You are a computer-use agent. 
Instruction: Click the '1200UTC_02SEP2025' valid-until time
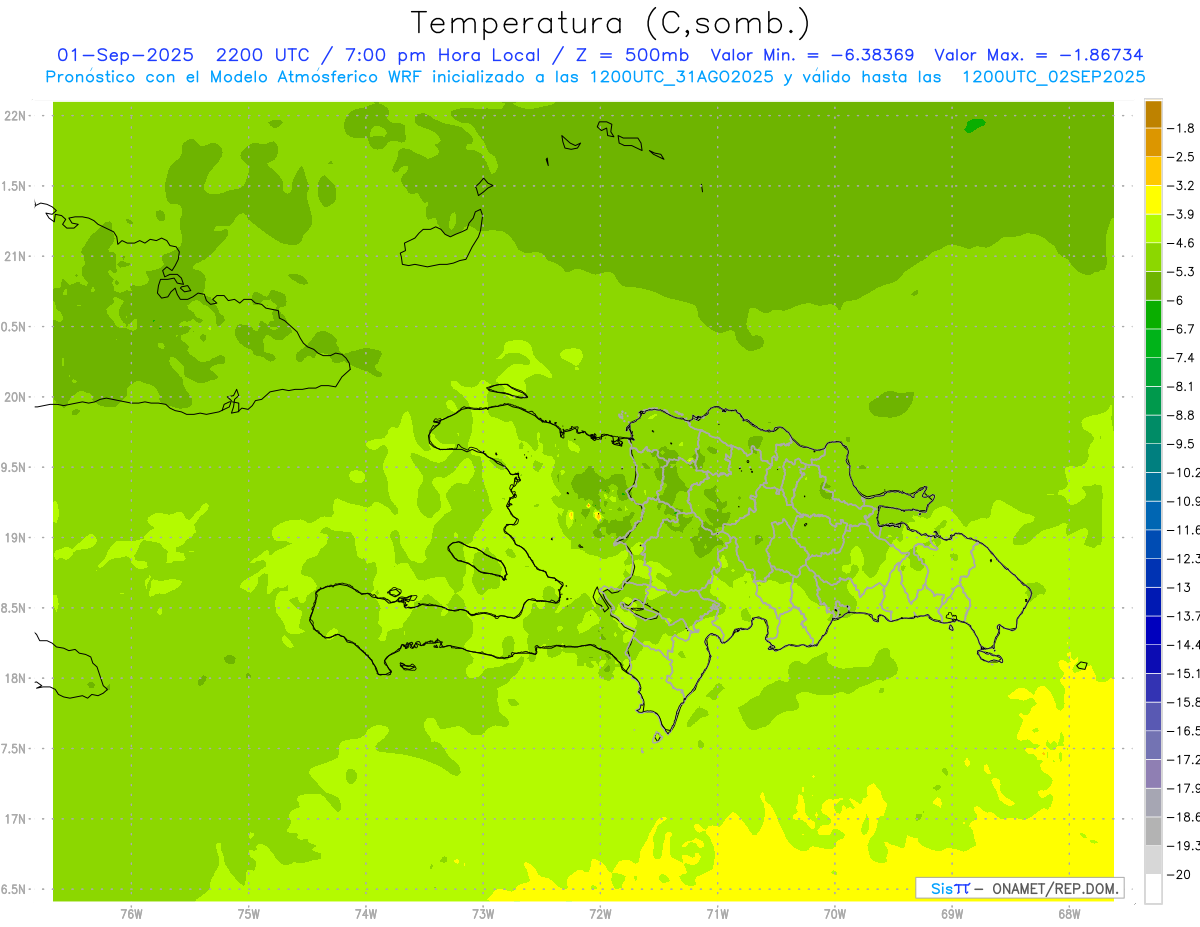pyautogui.click(x=1054, y=77)
